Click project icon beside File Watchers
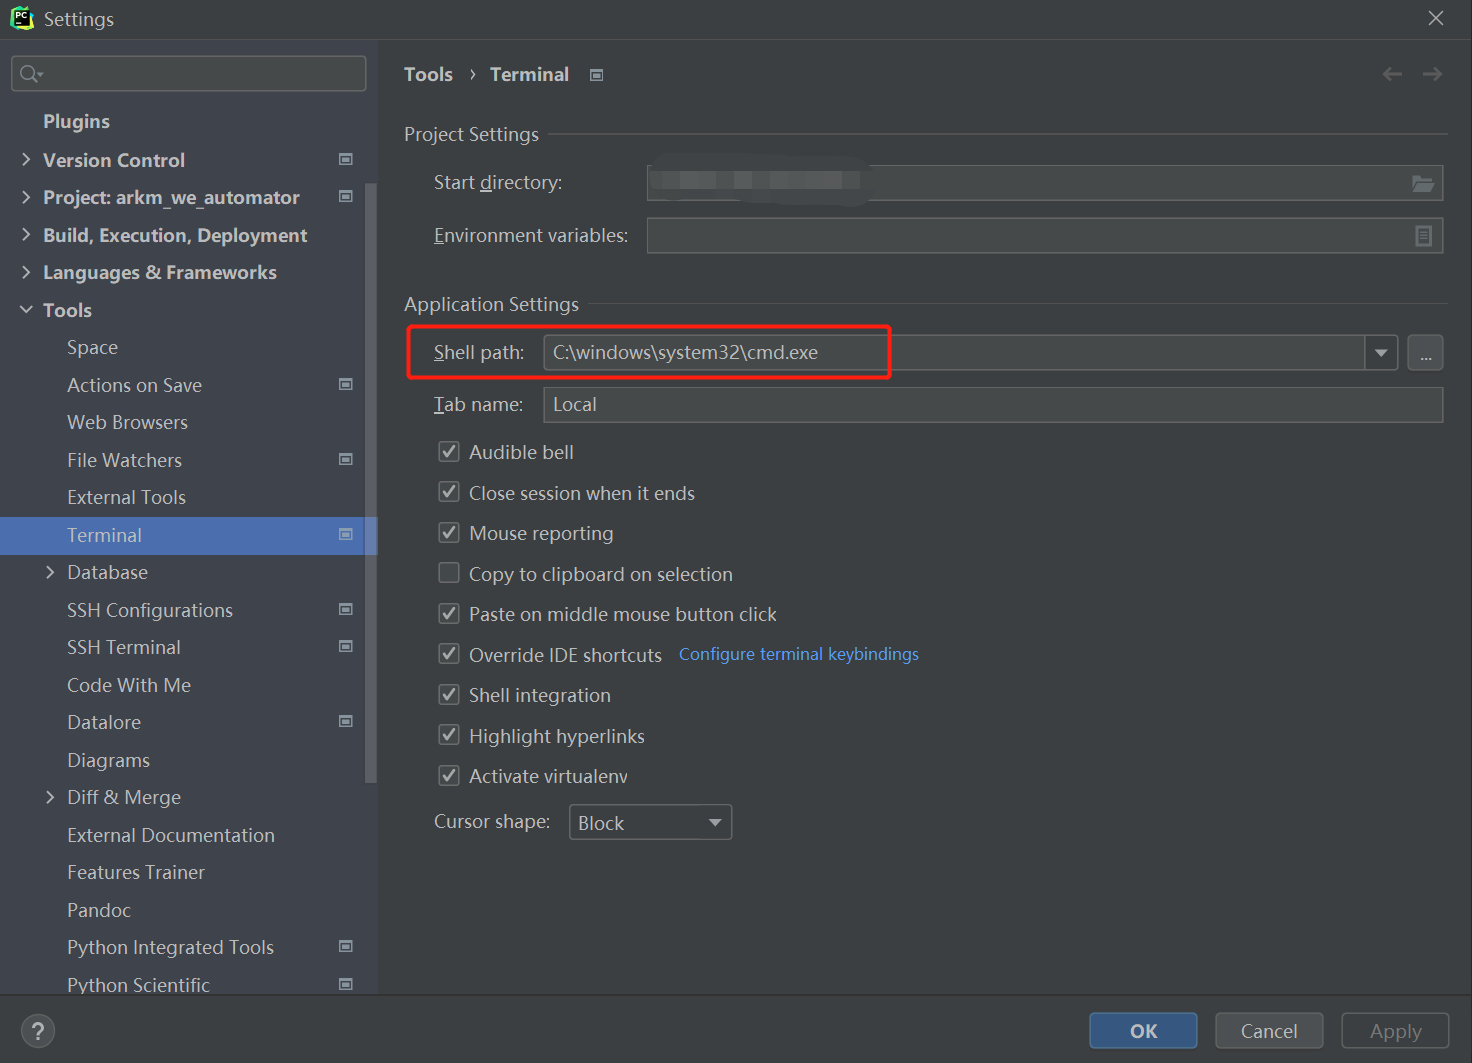This screenshot has height=1063, width=1472. tap(346, 459)
